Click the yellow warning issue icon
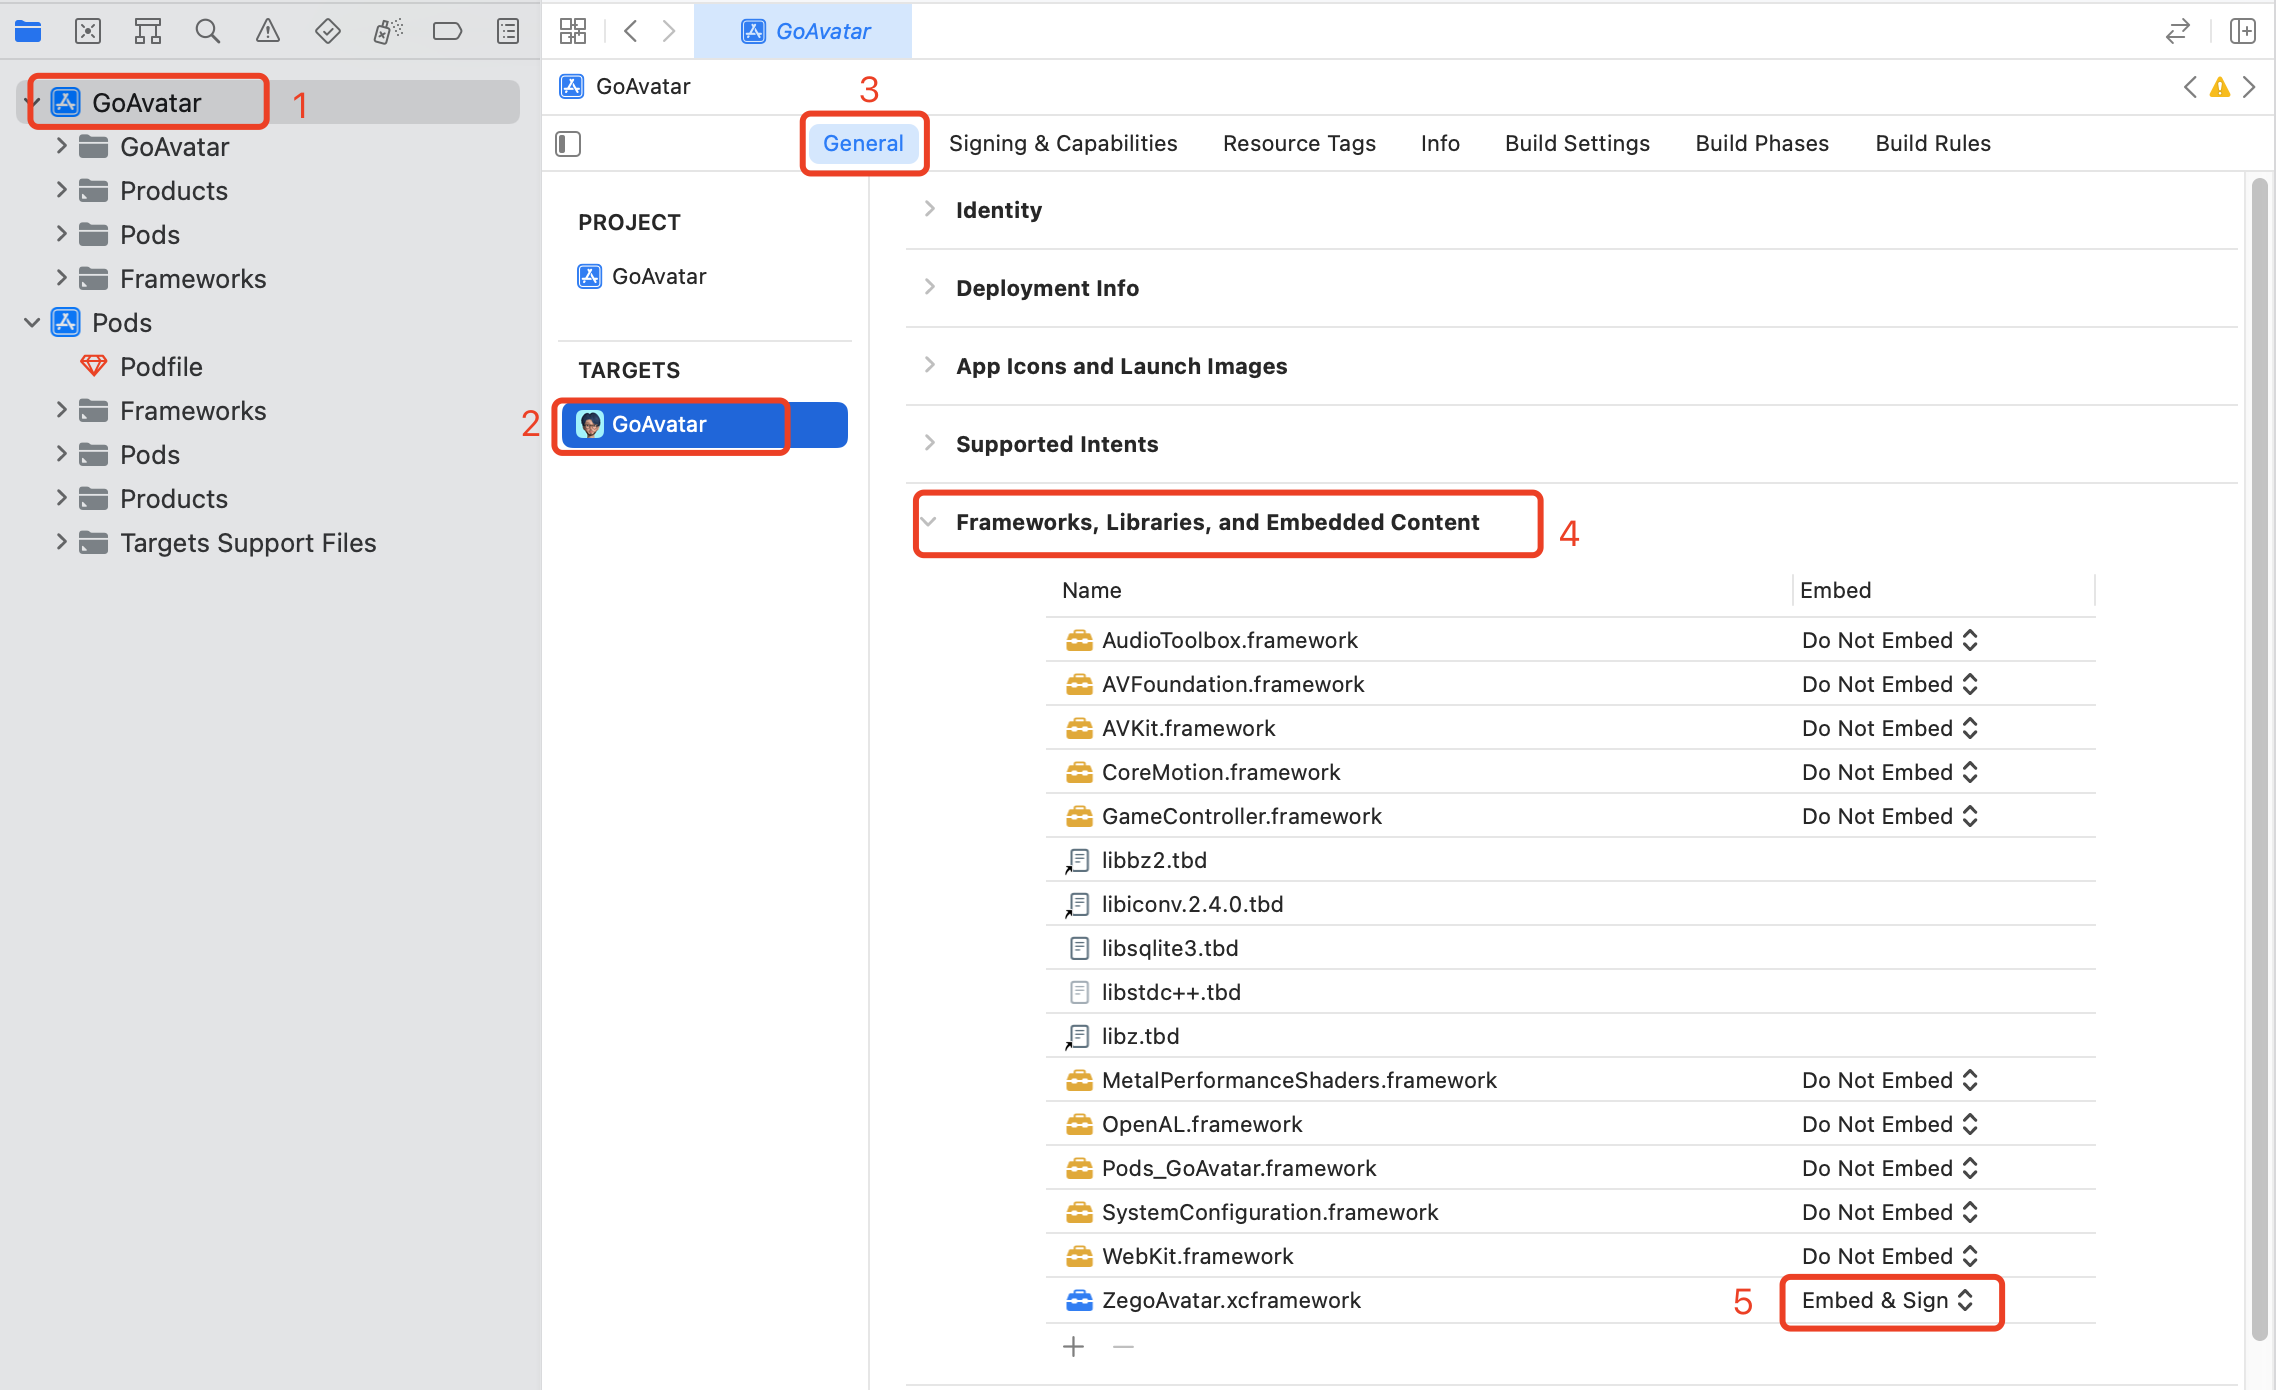The height and width of the screenshot is (1390, 2276). 2220,87
